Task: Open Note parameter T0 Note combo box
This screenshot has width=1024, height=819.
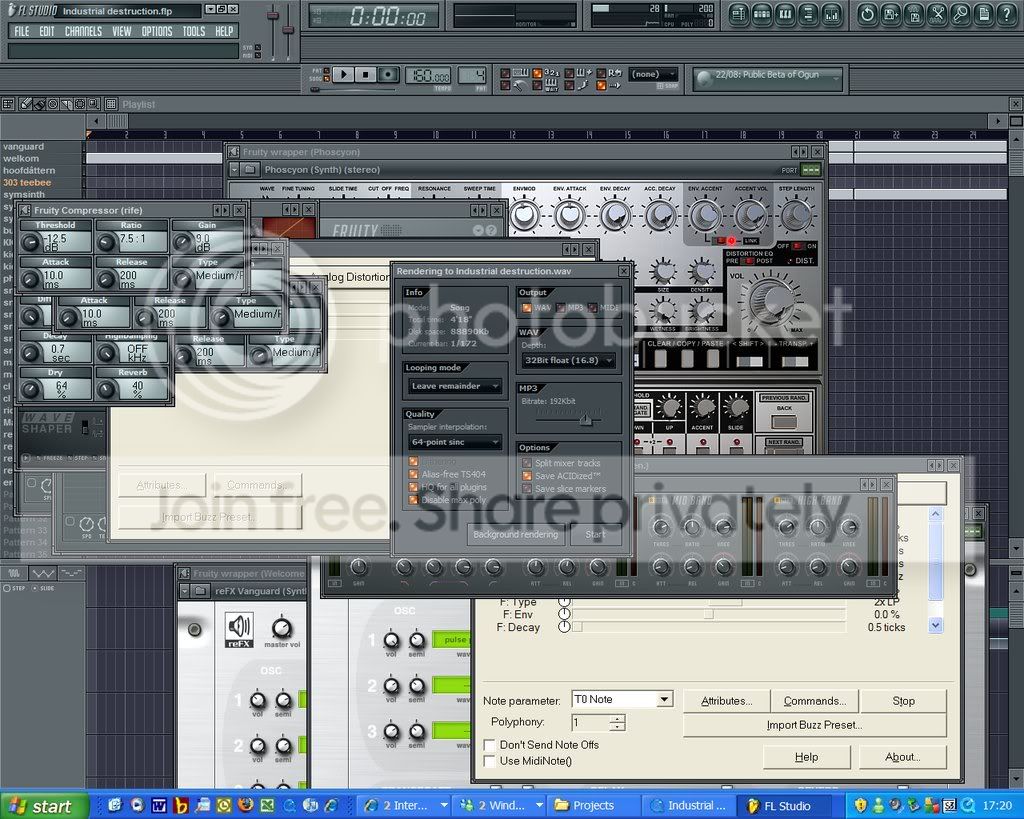Action: pos(622,699)
